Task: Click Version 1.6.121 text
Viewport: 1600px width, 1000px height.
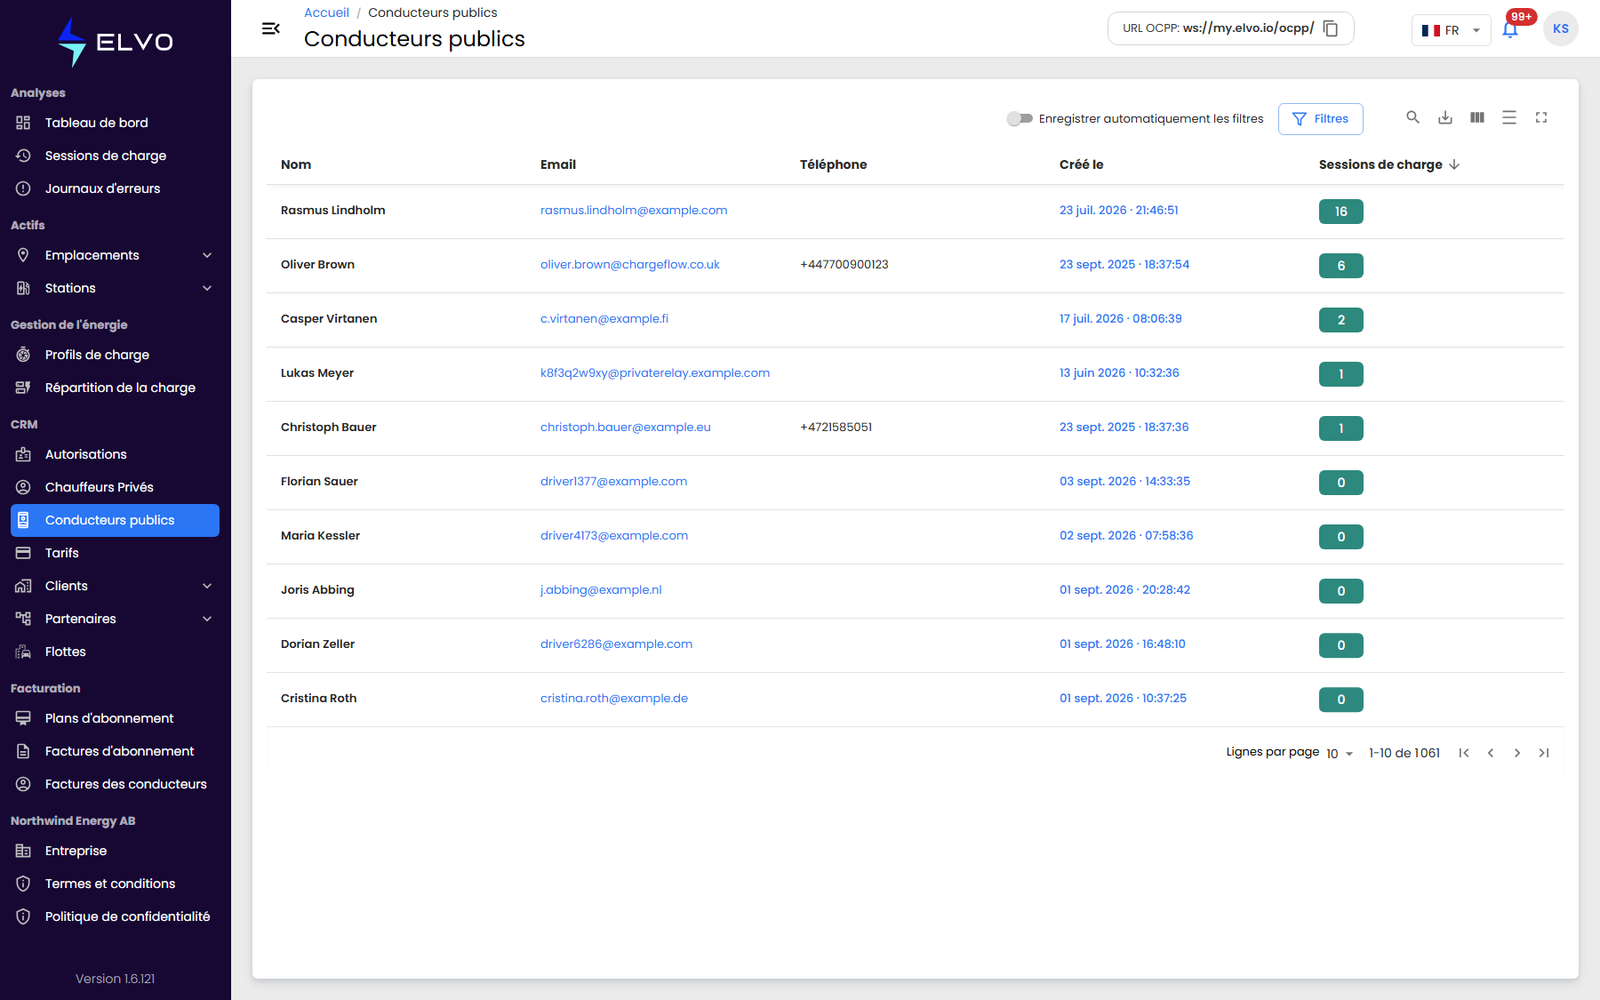Action: click(x=115, y=979)
